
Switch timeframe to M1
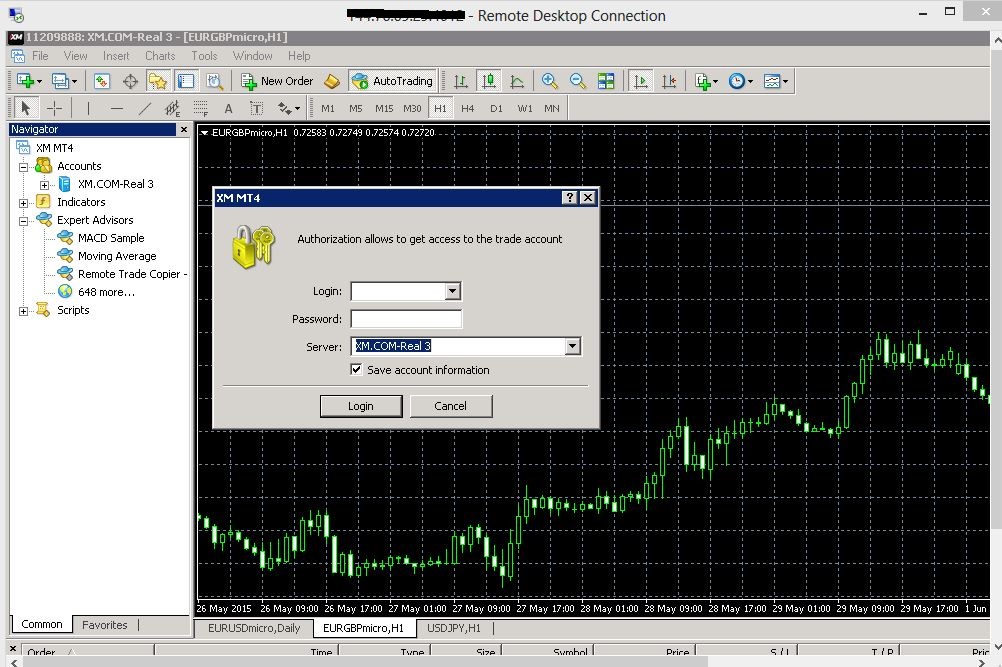coord(328,109)
